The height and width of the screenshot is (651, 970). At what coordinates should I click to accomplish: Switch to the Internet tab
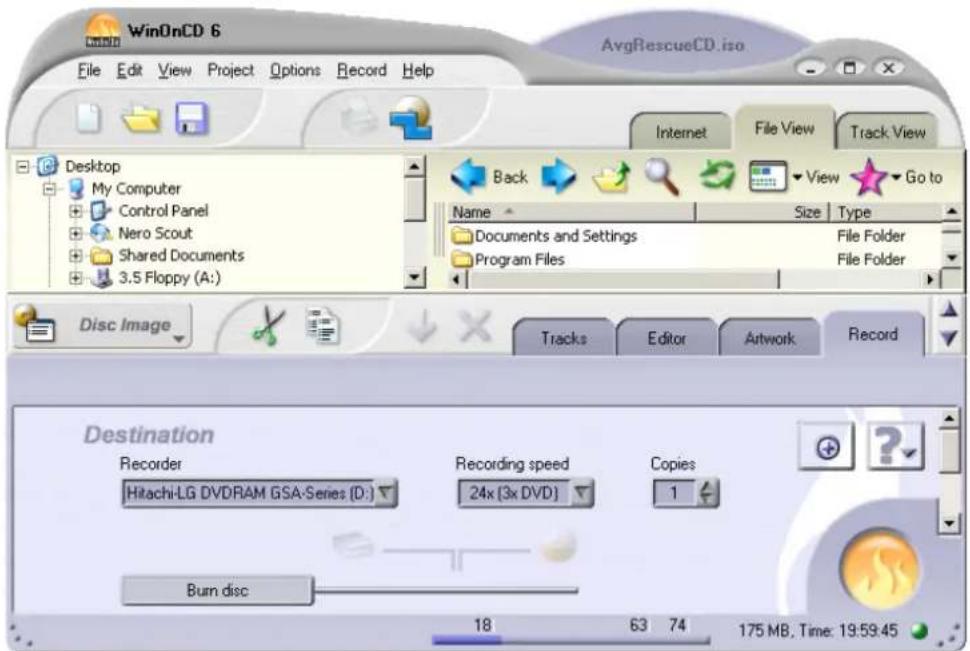(x=680, y=132)
